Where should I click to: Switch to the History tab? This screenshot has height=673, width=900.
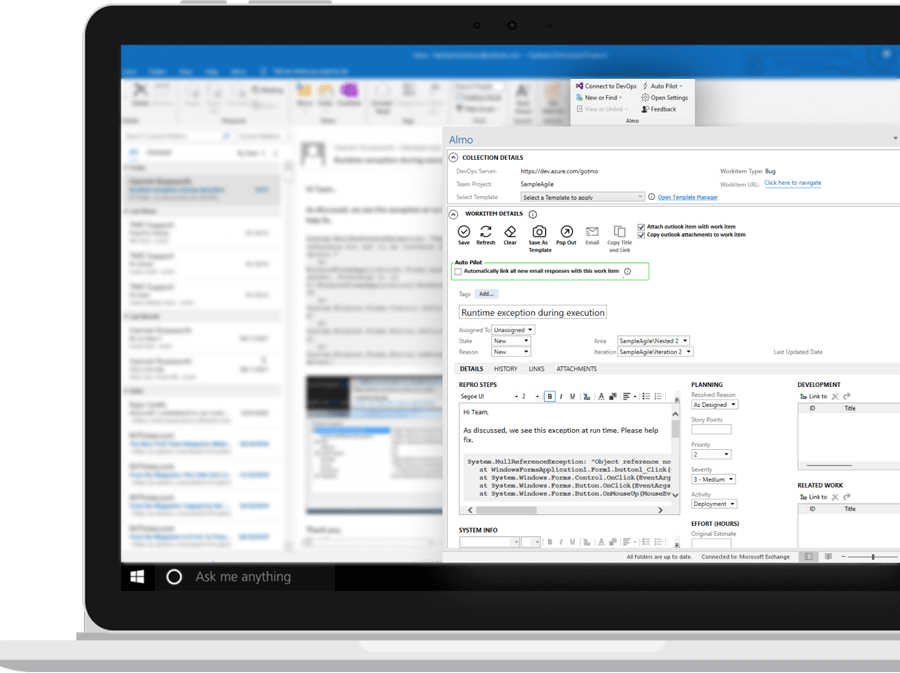point(507,368)
